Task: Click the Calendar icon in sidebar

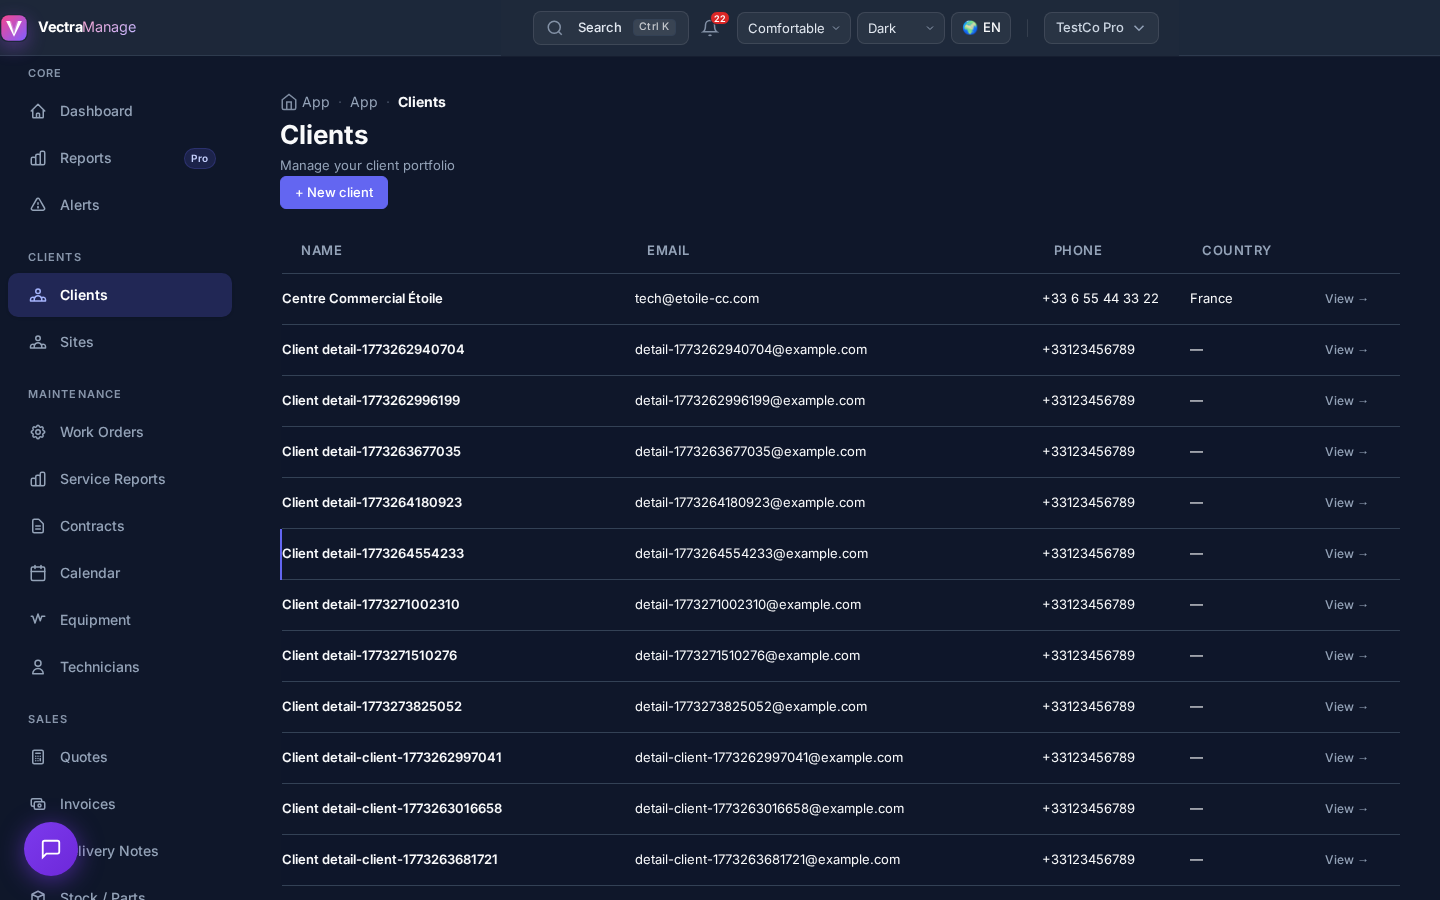Action: coord(38,573)
